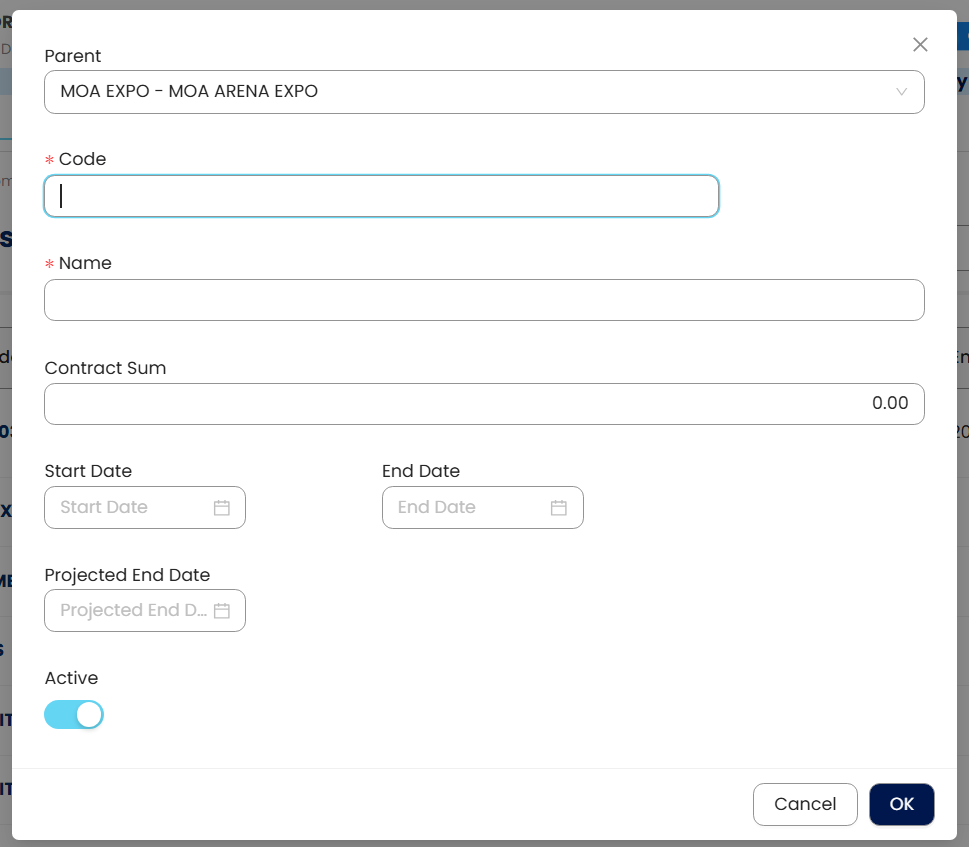The image size is (969, 847).
Task: Click the Code field label
Action: pyautogui.click(x=82, y=159)
